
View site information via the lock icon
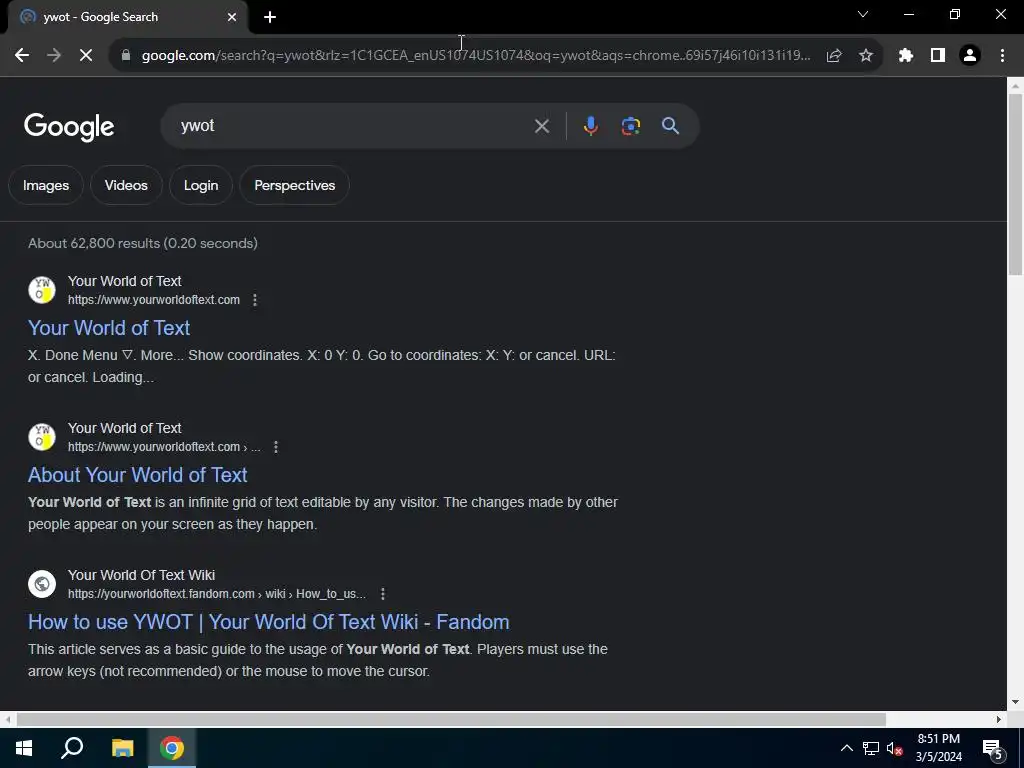(x=126, y=56)
